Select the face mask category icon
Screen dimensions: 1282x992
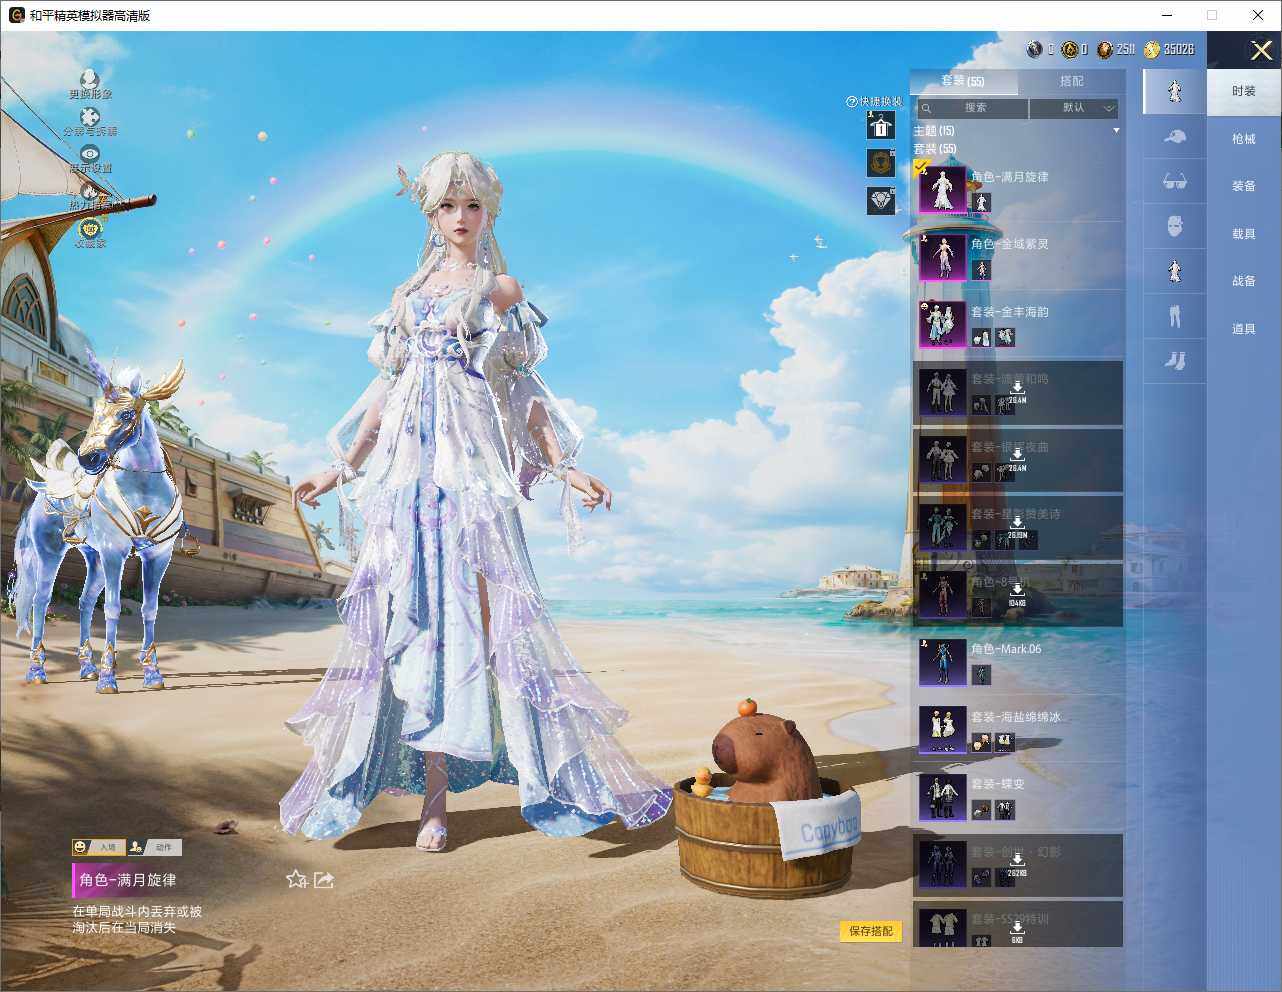(x=1175, y=226)
